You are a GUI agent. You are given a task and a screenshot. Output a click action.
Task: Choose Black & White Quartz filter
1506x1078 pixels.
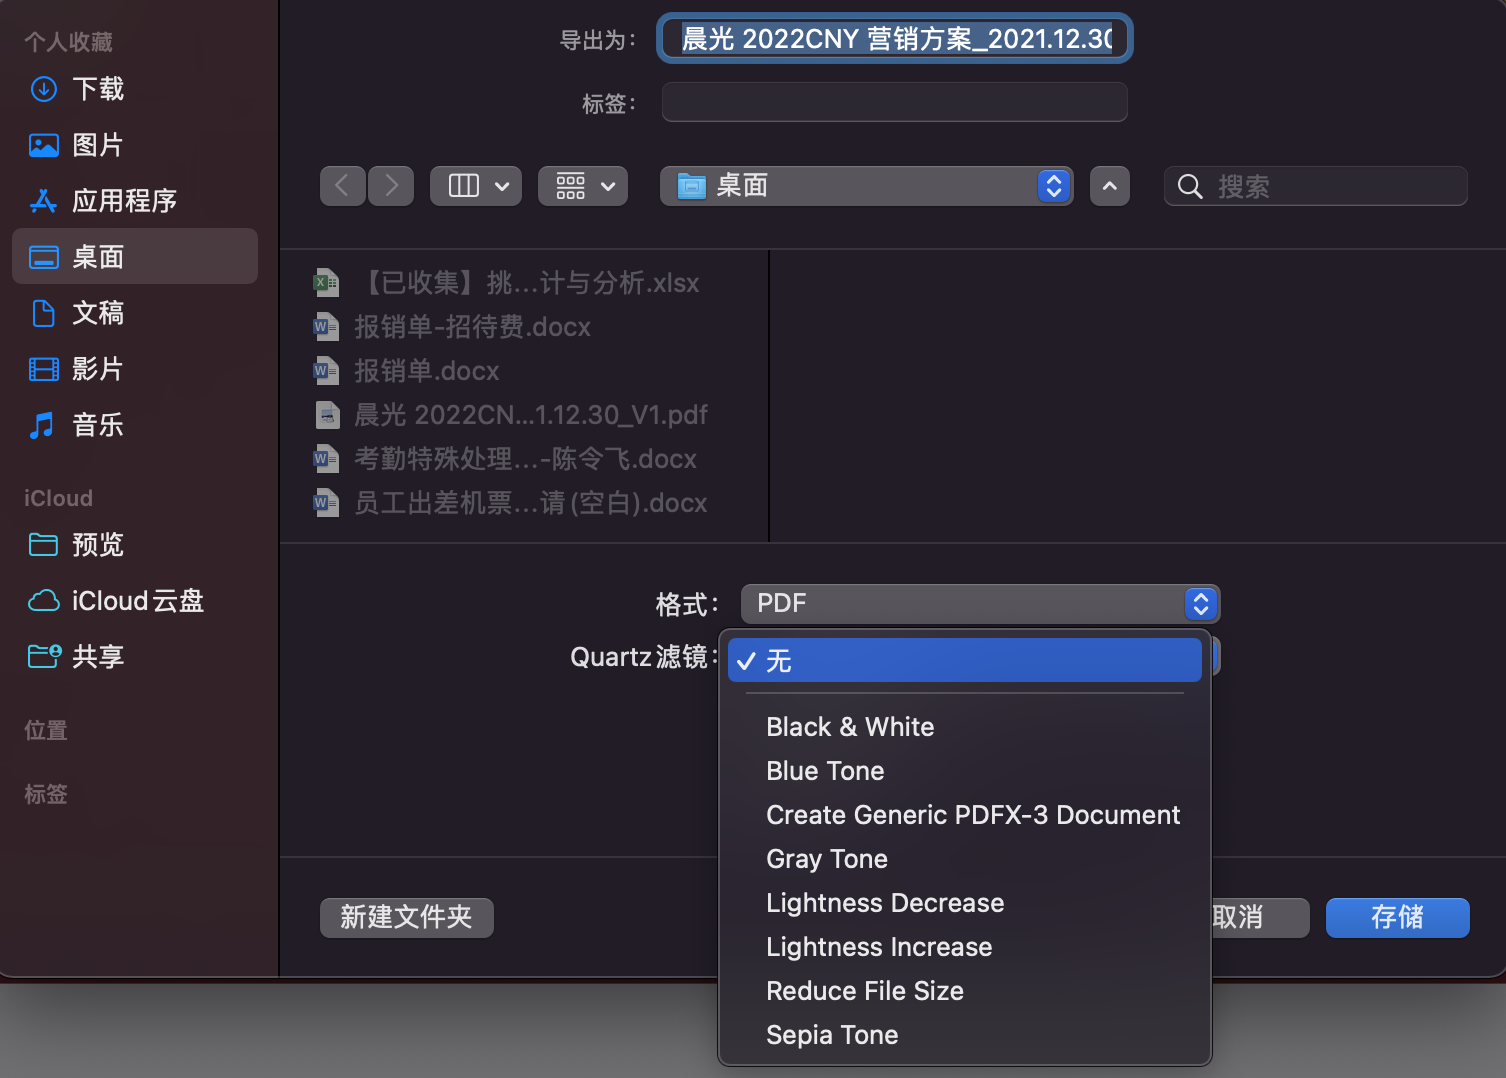click(850, 727)
